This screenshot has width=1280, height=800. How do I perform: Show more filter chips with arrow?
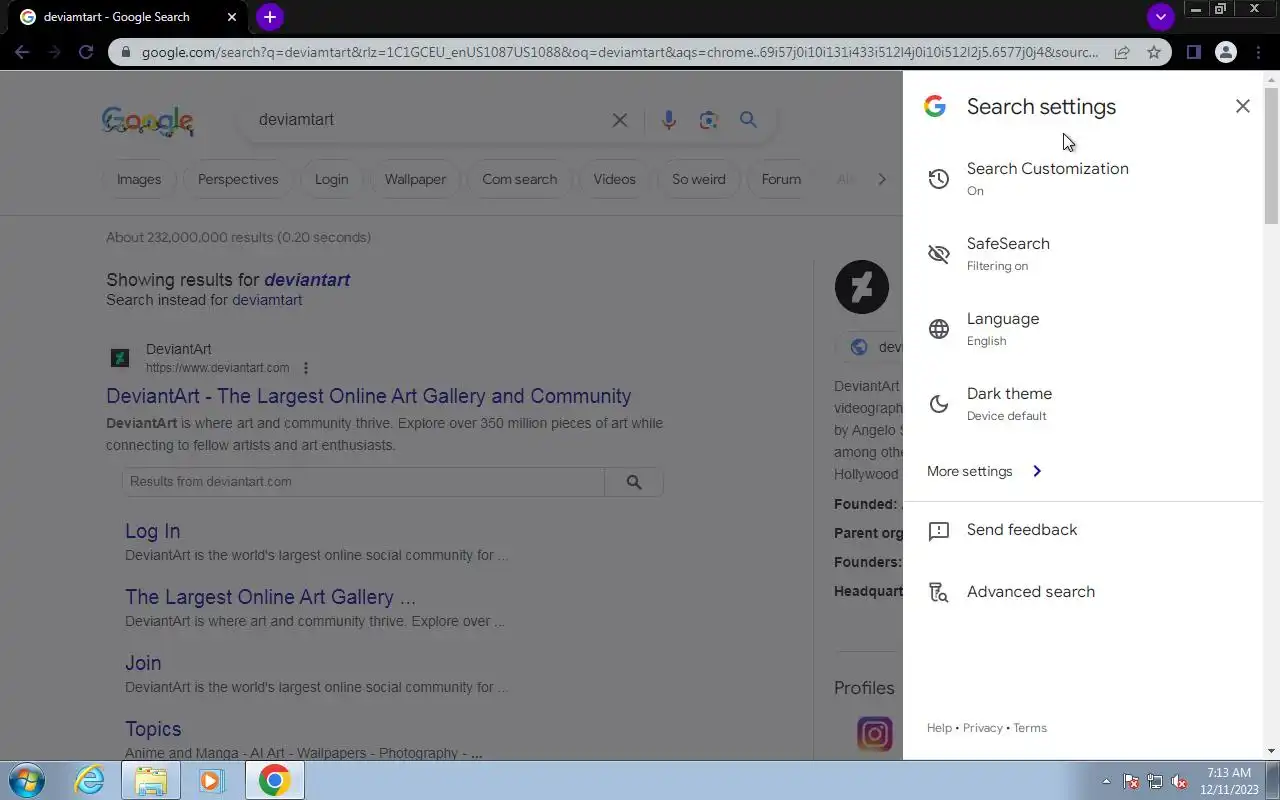click(881, 179)
